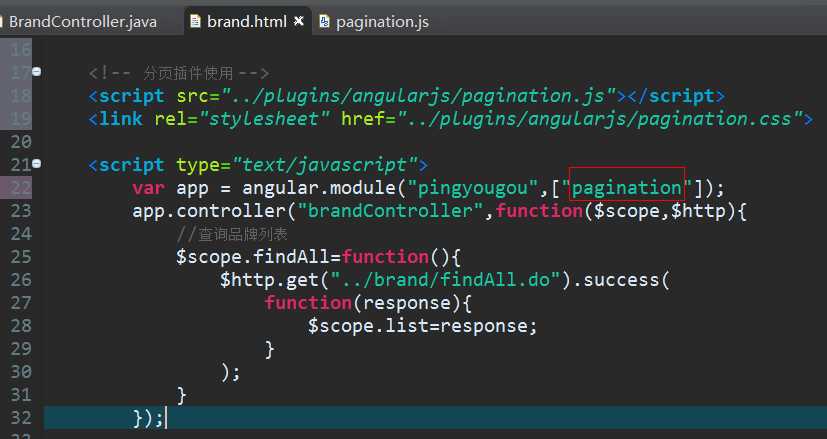Viewport: 827px width, 439px height.
Task: Click $scope,$http parameters on line 23
Action: coord(660,211)
